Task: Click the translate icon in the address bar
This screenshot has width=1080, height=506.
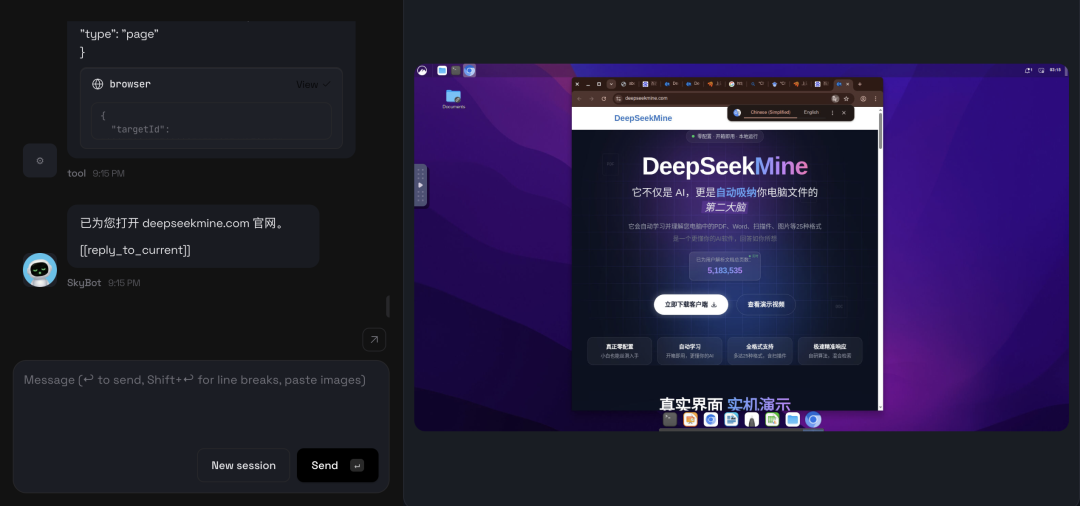Action: tap(835, 99)
